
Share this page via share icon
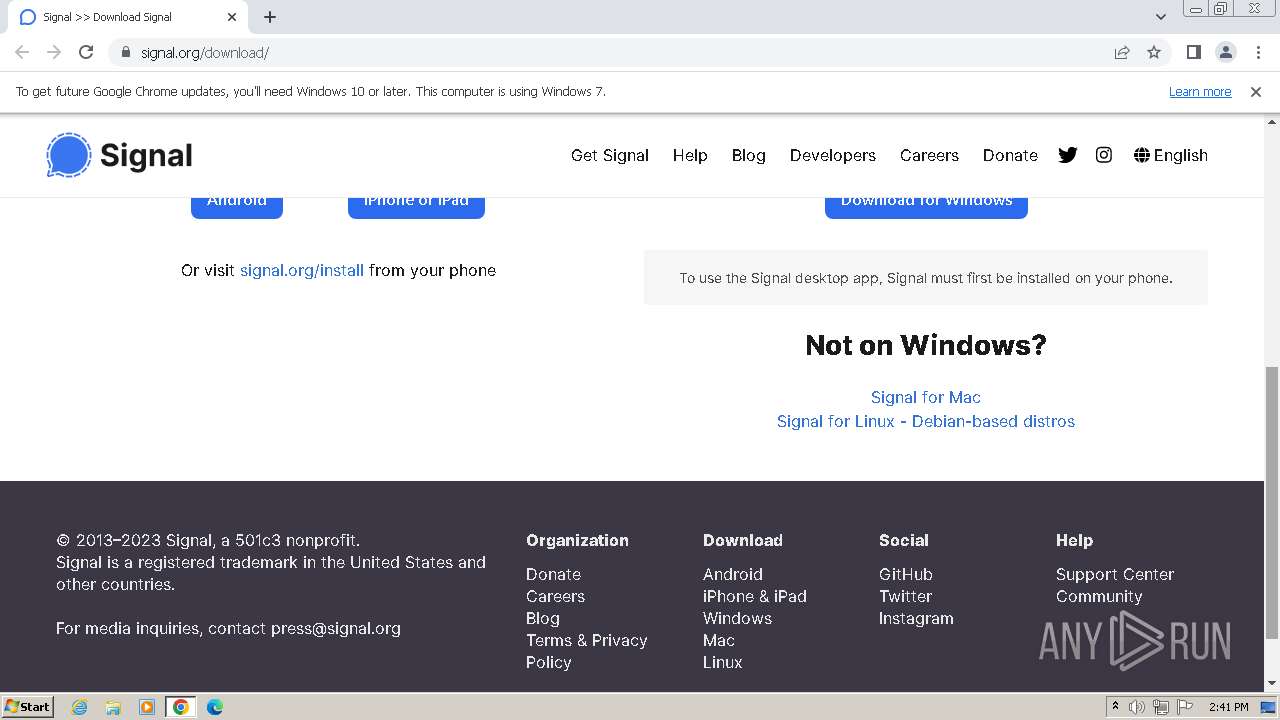(1122, 52)
